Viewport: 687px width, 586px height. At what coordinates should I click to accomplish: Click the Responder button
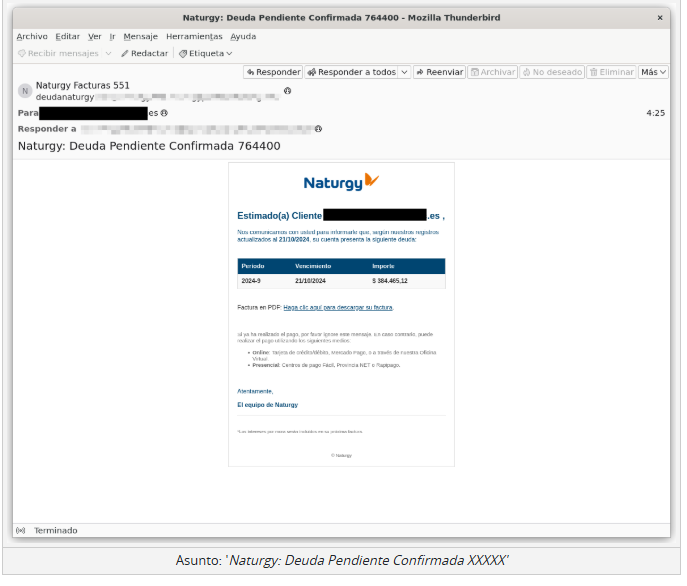[274, 72]
